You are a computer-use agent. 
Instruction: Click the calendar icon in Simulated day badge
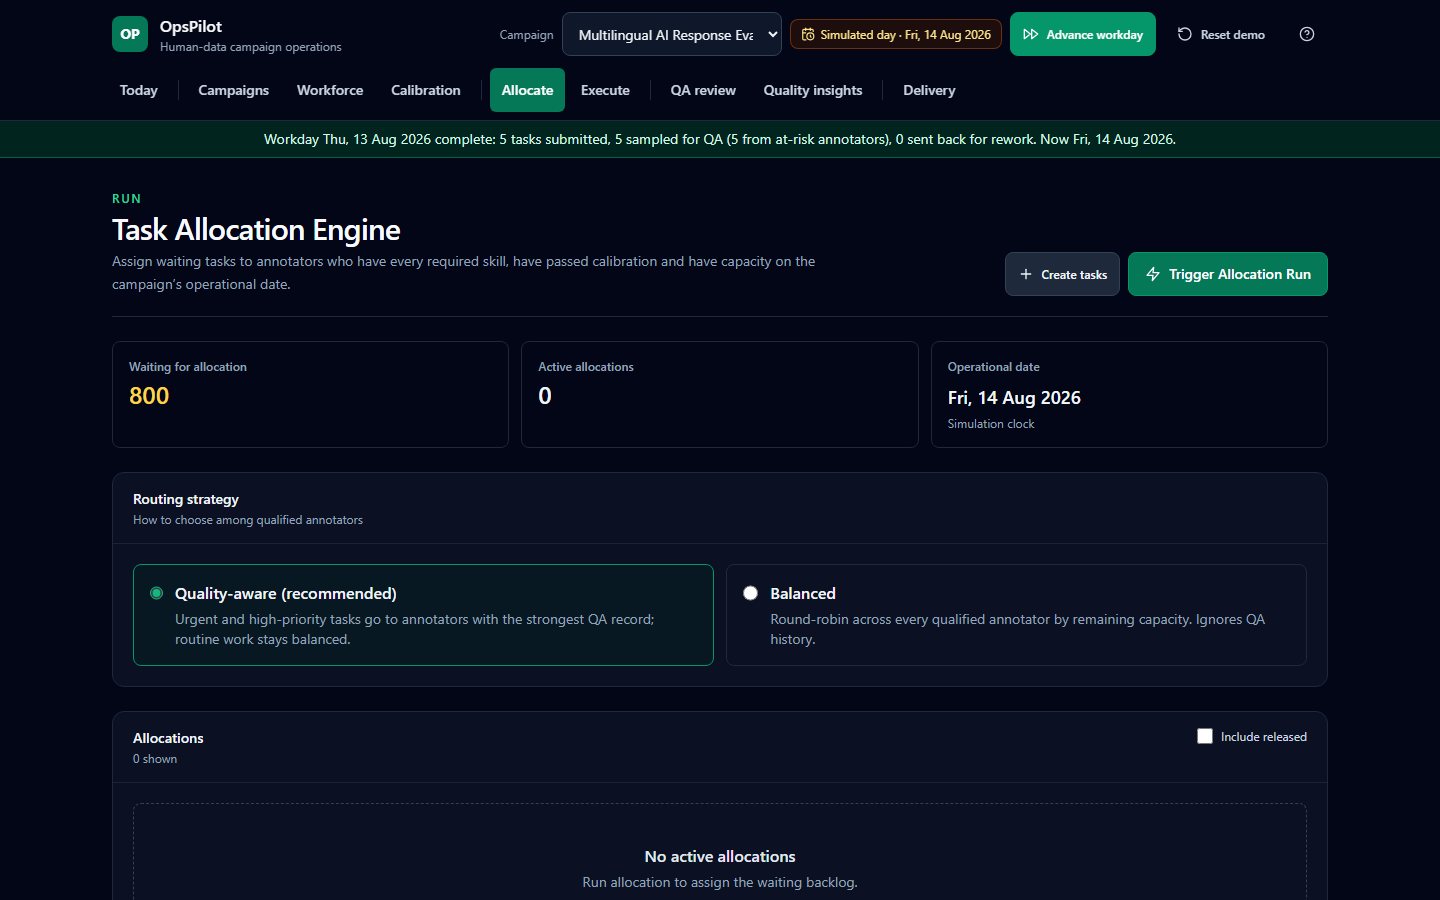click(x=808, y=34)
